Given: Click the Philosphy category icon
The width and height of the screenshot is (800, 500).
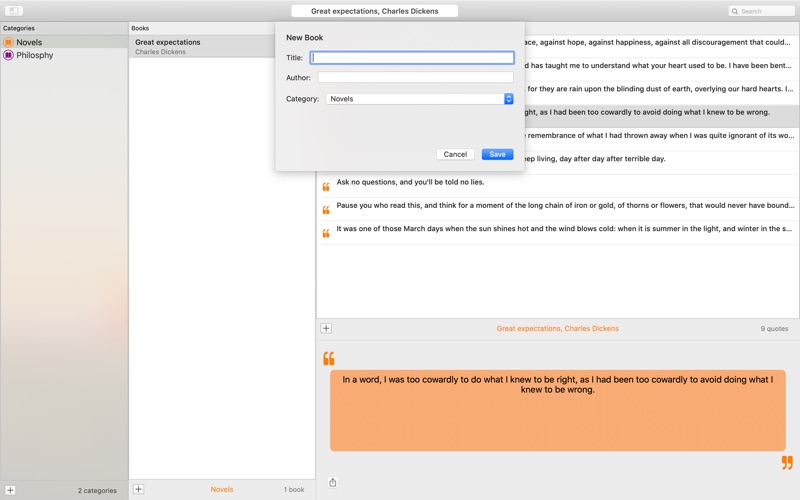Looking at the screenshot, I should (x=8, y=55).
